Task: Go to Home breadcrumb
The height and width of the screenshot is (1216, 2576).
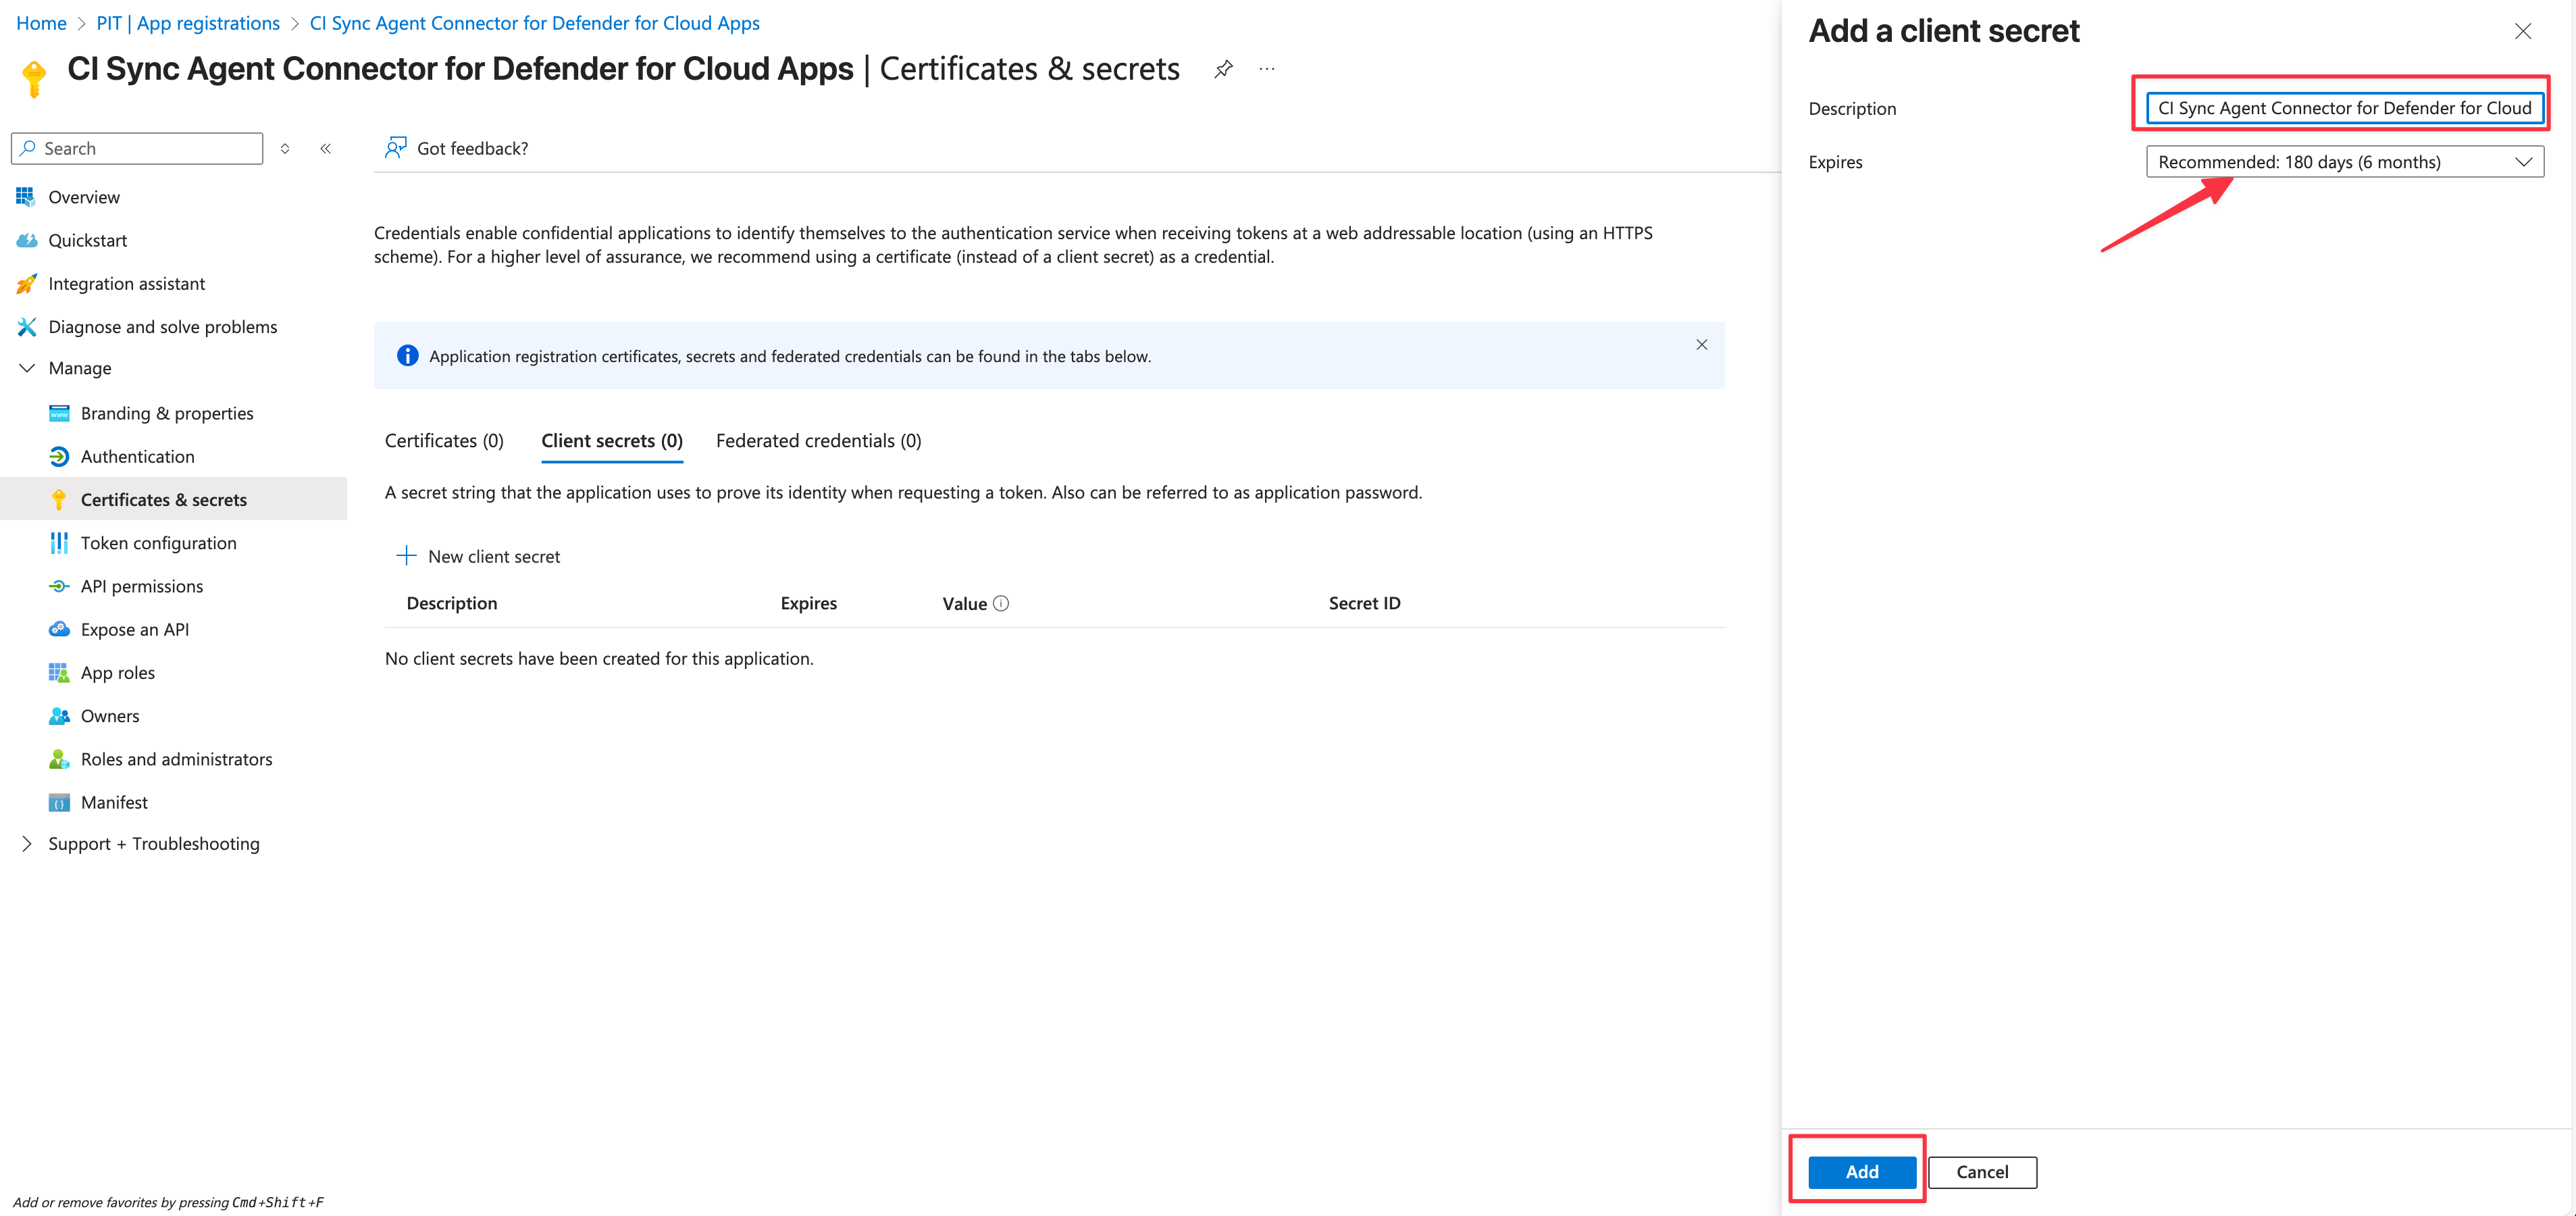Action: (x=41, y=23)
